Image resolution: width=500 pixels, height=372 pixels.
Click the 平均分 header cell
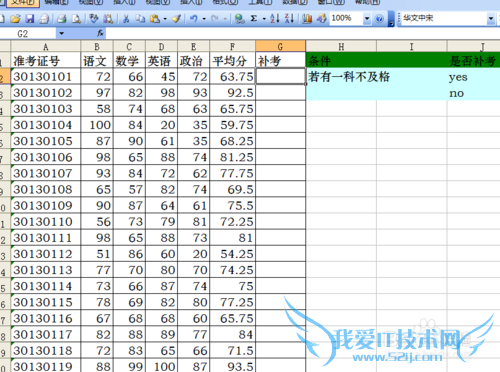[233, 60]
